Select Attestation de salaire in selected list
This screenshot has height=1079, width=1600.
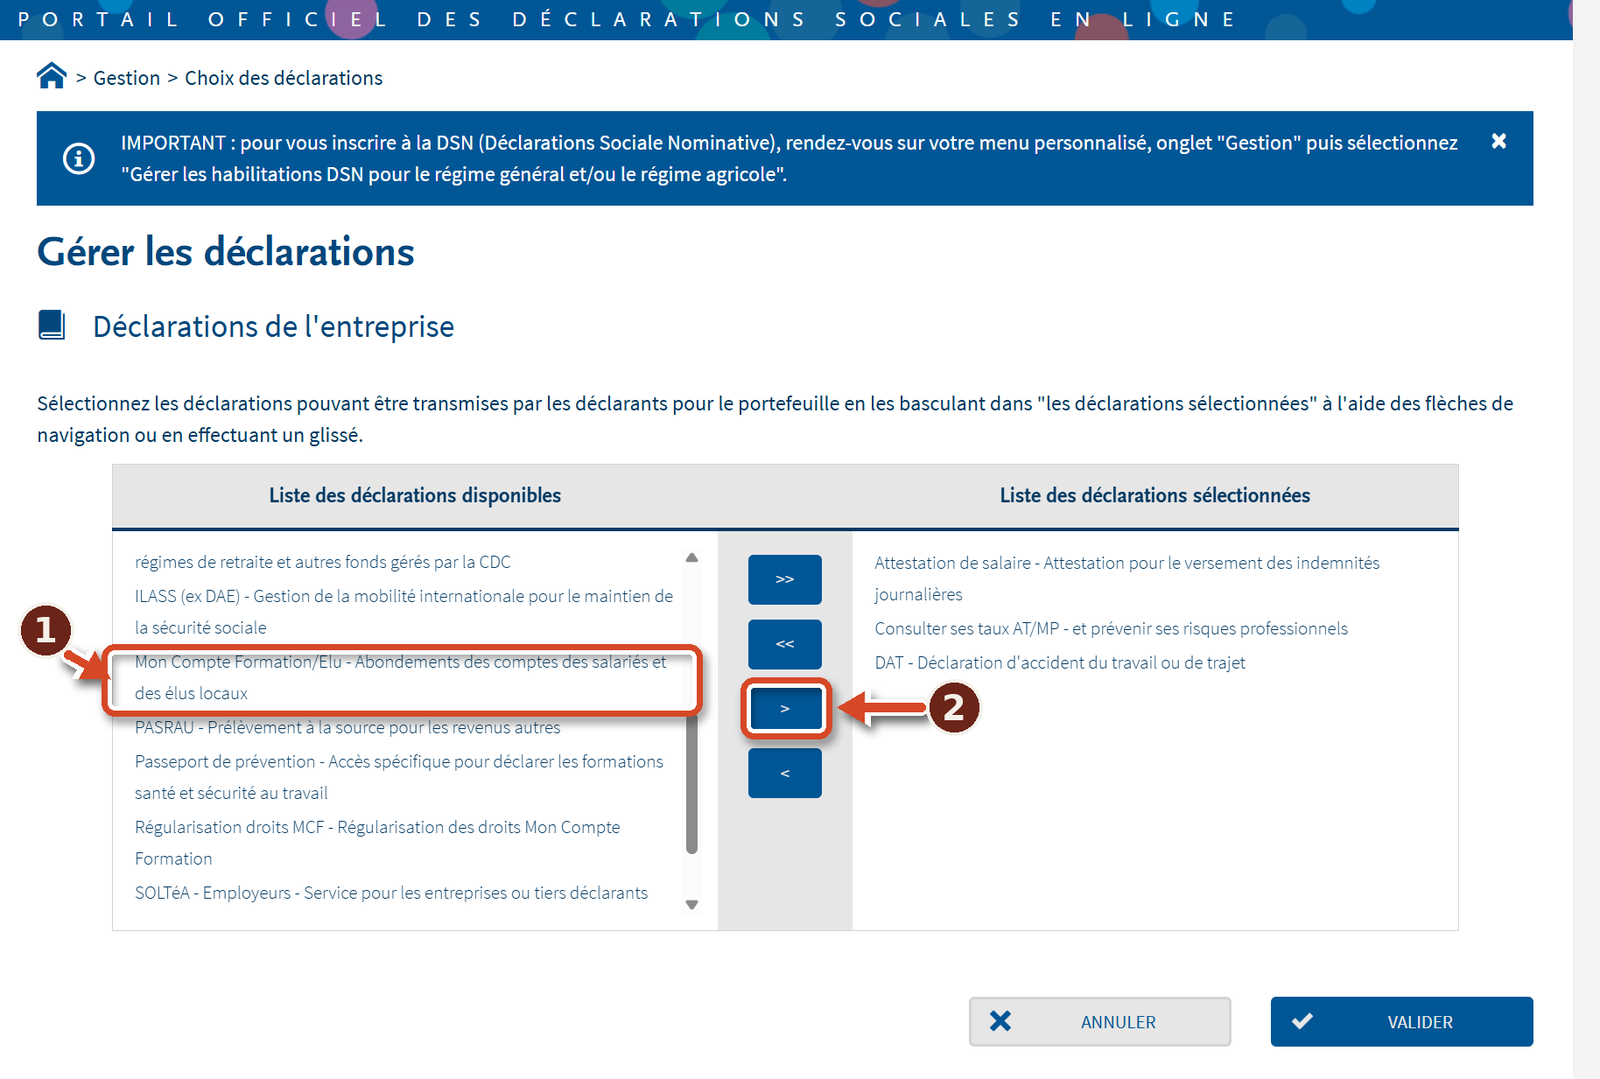(1127, 578)
